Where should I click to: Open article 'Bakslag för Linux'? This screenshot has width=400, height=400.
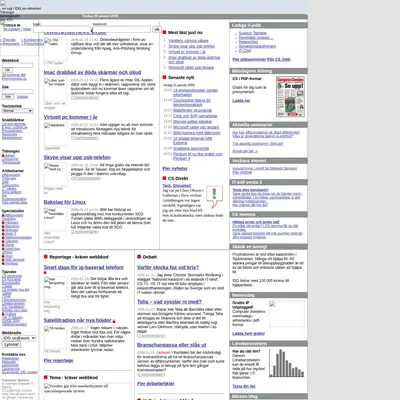click(65, 202)
